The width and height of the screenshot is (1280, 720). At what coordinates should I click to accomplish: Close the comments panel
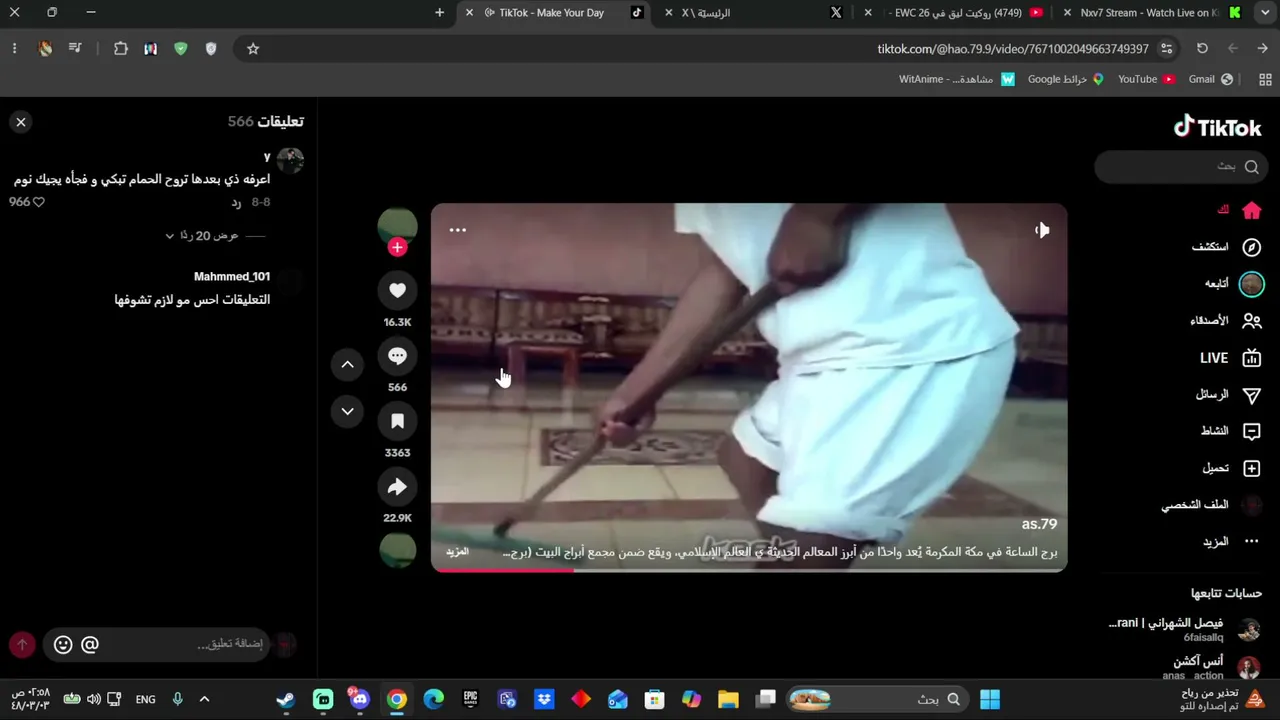[x=21, y=122]
